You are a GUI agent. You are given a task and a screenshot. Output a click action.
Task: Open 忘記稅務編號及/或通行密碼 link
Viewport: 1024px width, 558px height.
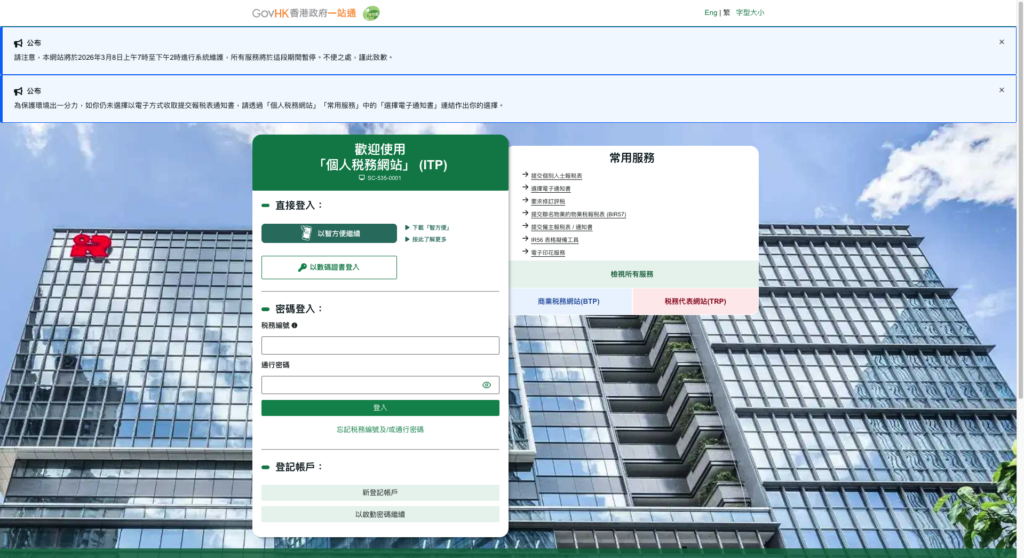pyautogui.click(x=380, y=430)
